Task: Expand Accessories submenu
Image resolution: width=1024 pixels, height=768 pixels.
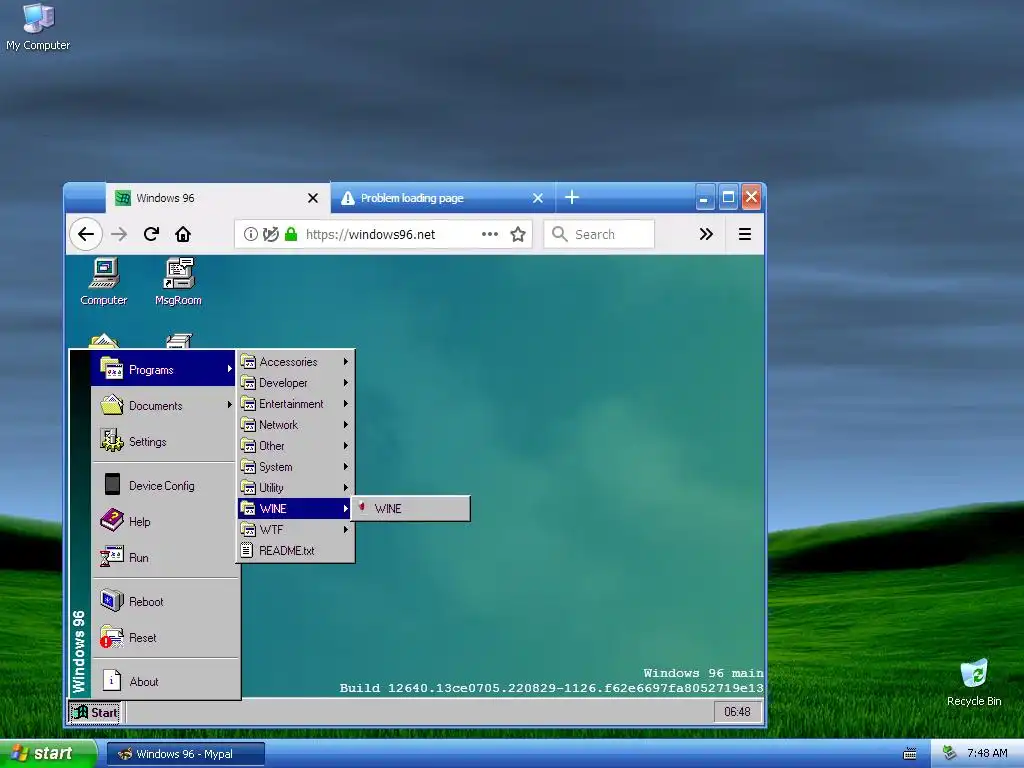Action: coord(295,361)
